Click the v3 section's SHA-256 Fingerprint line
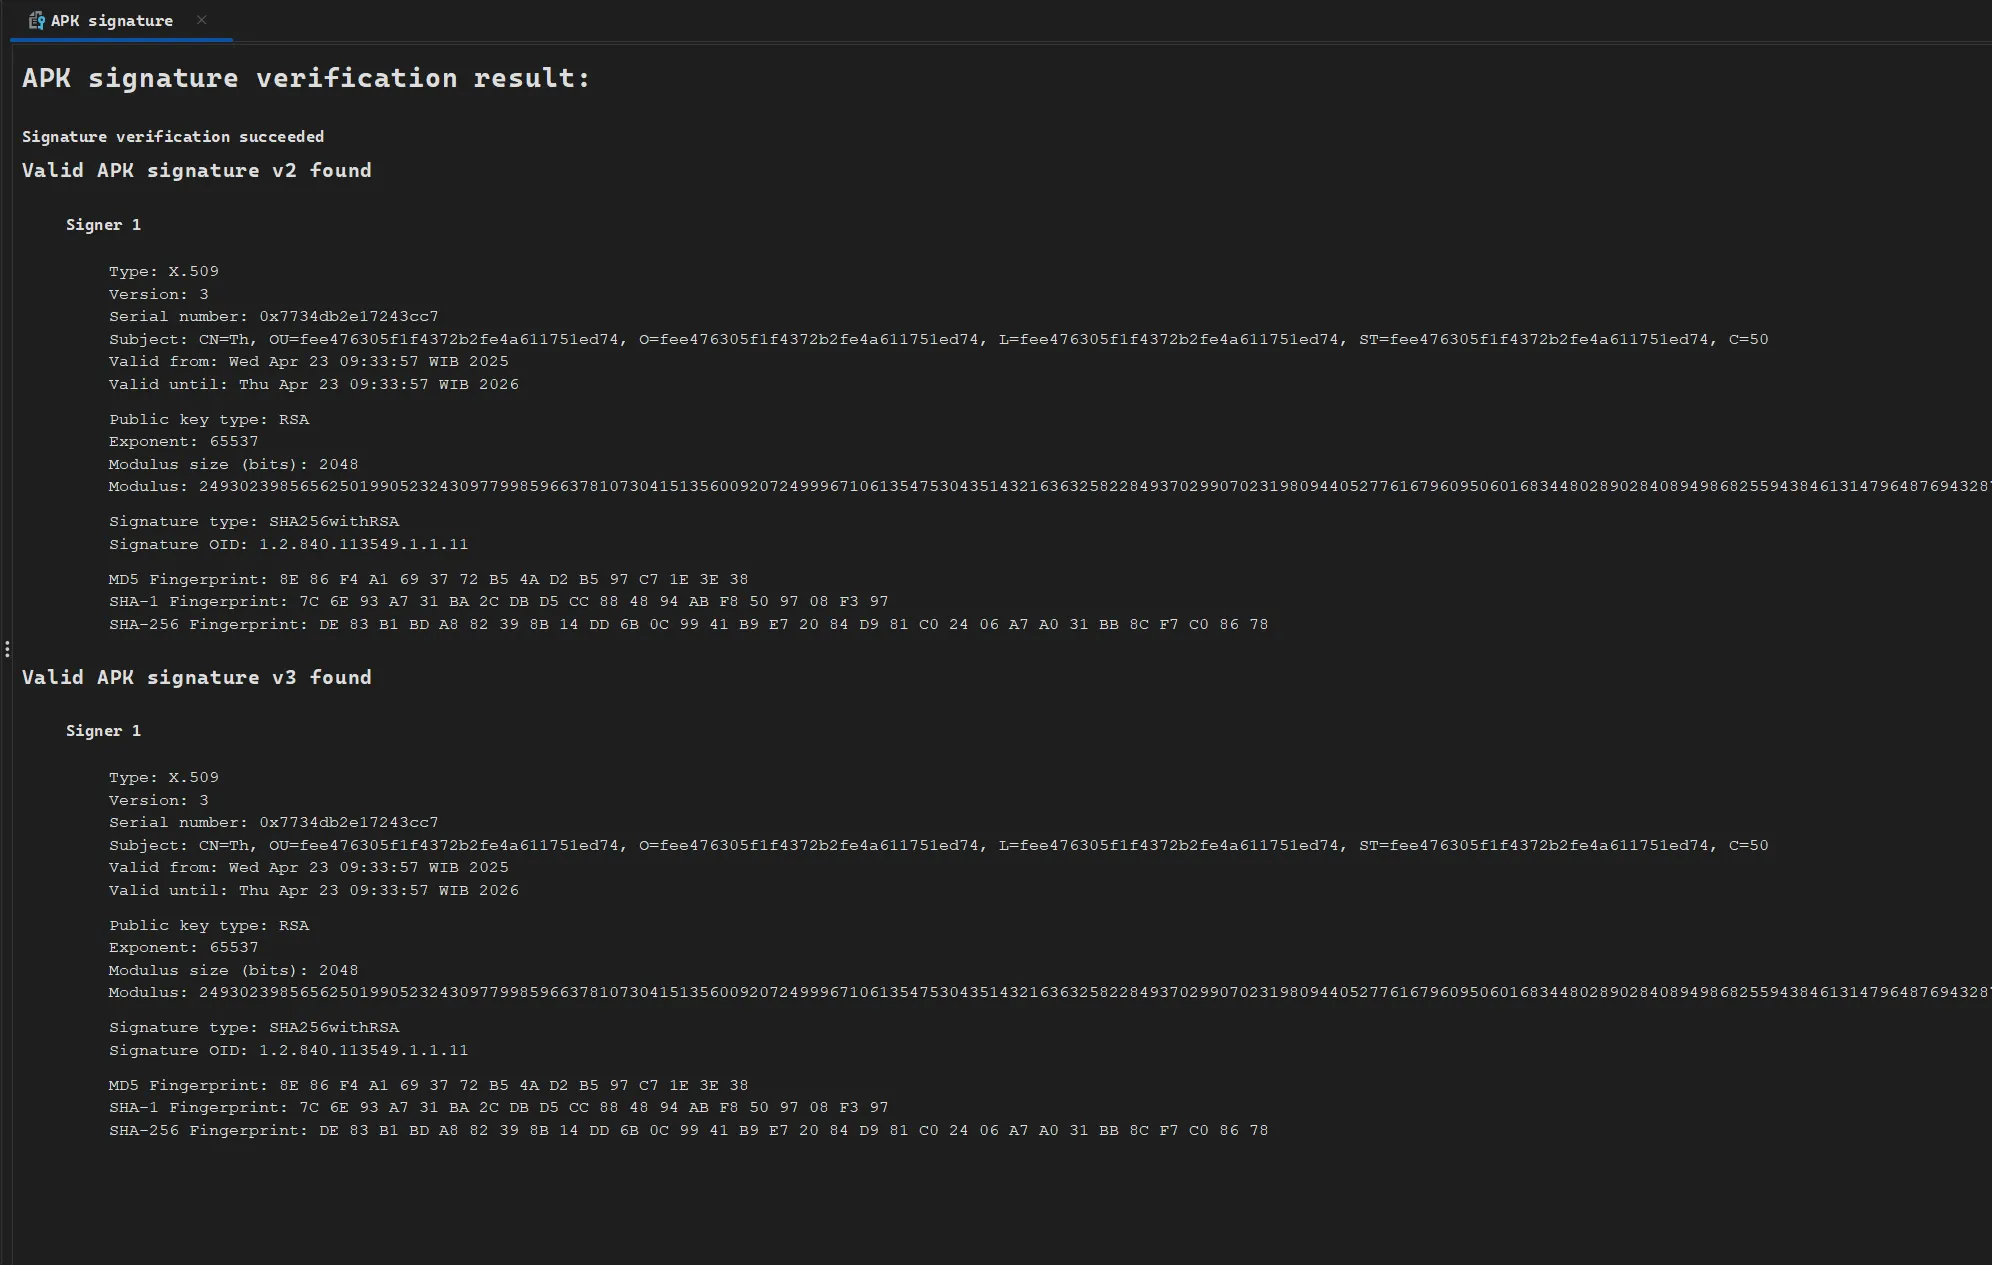 [688, 1131]
